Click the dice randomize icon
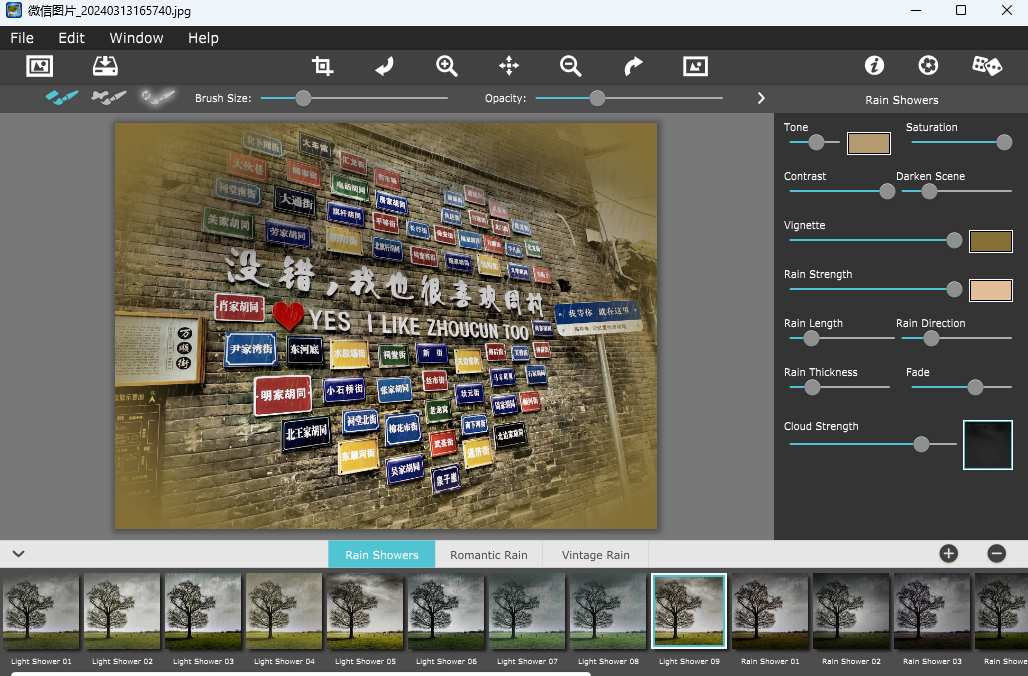The width and height of the screenshot is (1028, 676). click(x=987, y=66)
